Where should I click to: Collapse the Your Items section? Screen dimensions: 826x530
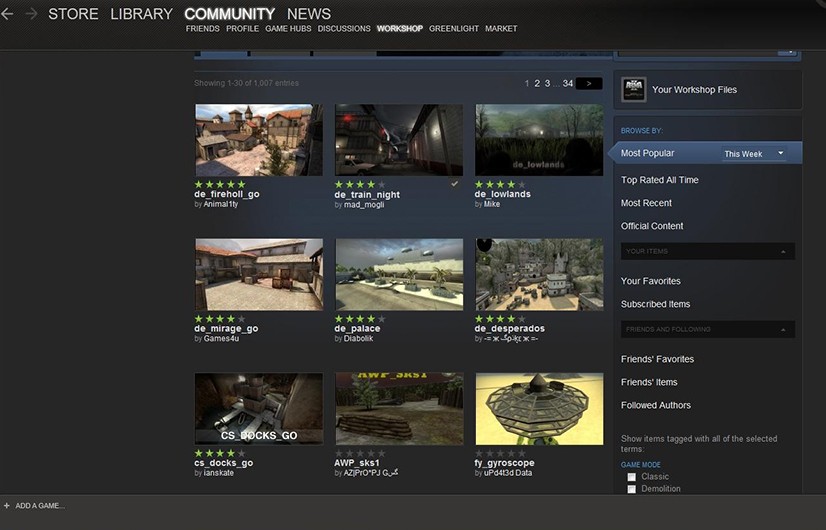707,251
